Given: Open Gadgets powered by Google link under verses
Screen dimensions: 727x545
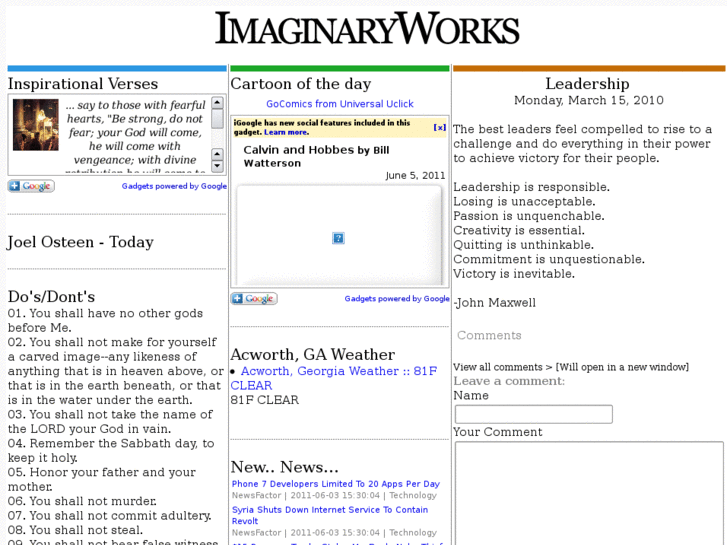Looking at the screenshot, I should 174,186.
